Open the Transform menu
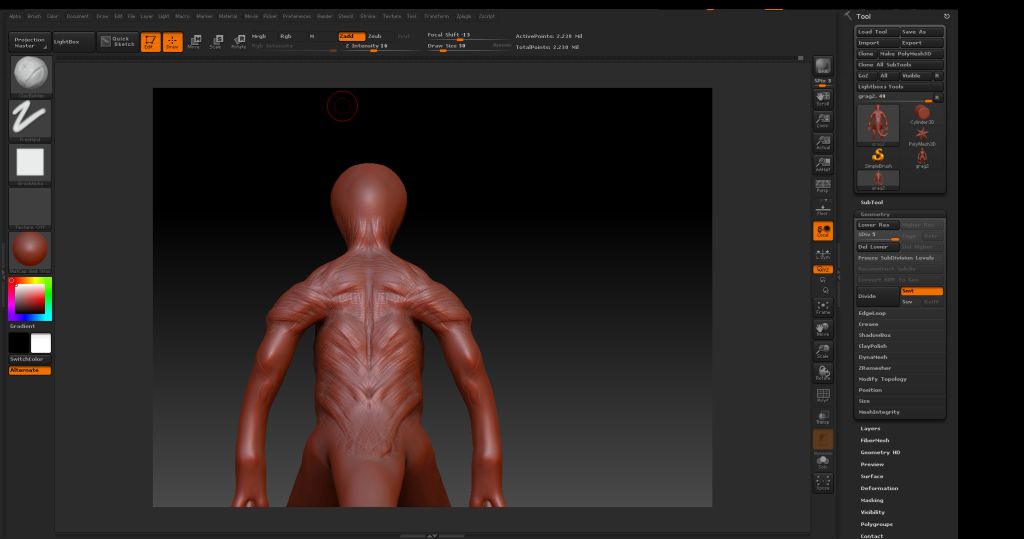Viewport: 1024px width, 539px height. [436, 16]
